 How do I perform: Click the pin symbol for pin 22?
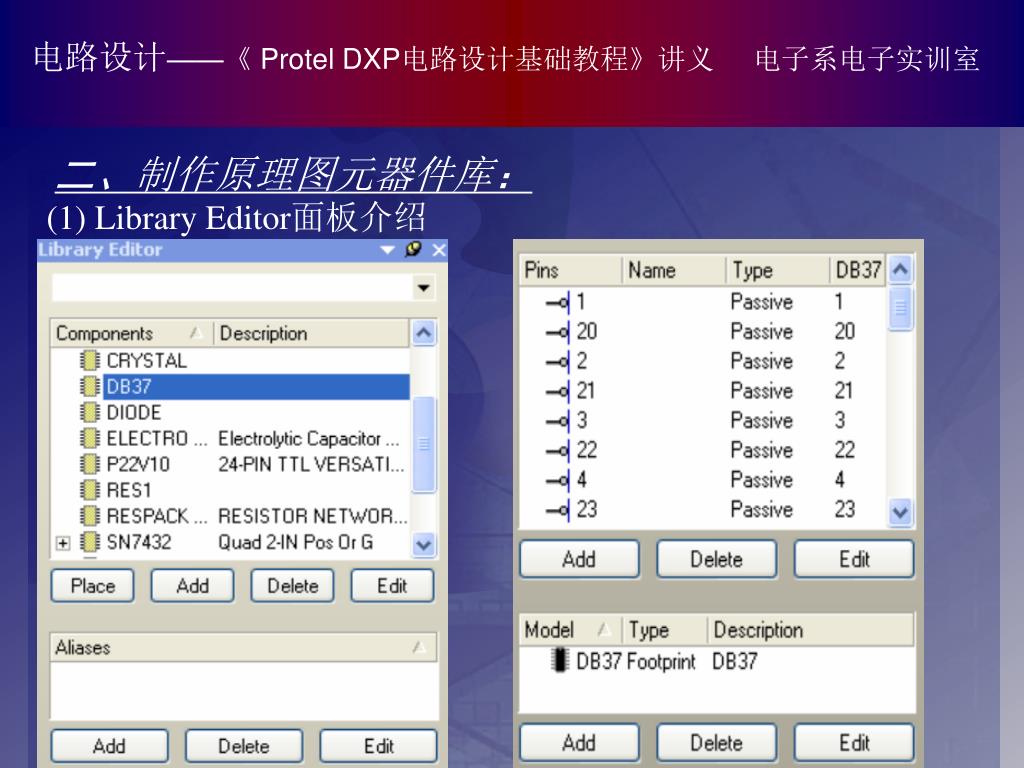[558, 450]
